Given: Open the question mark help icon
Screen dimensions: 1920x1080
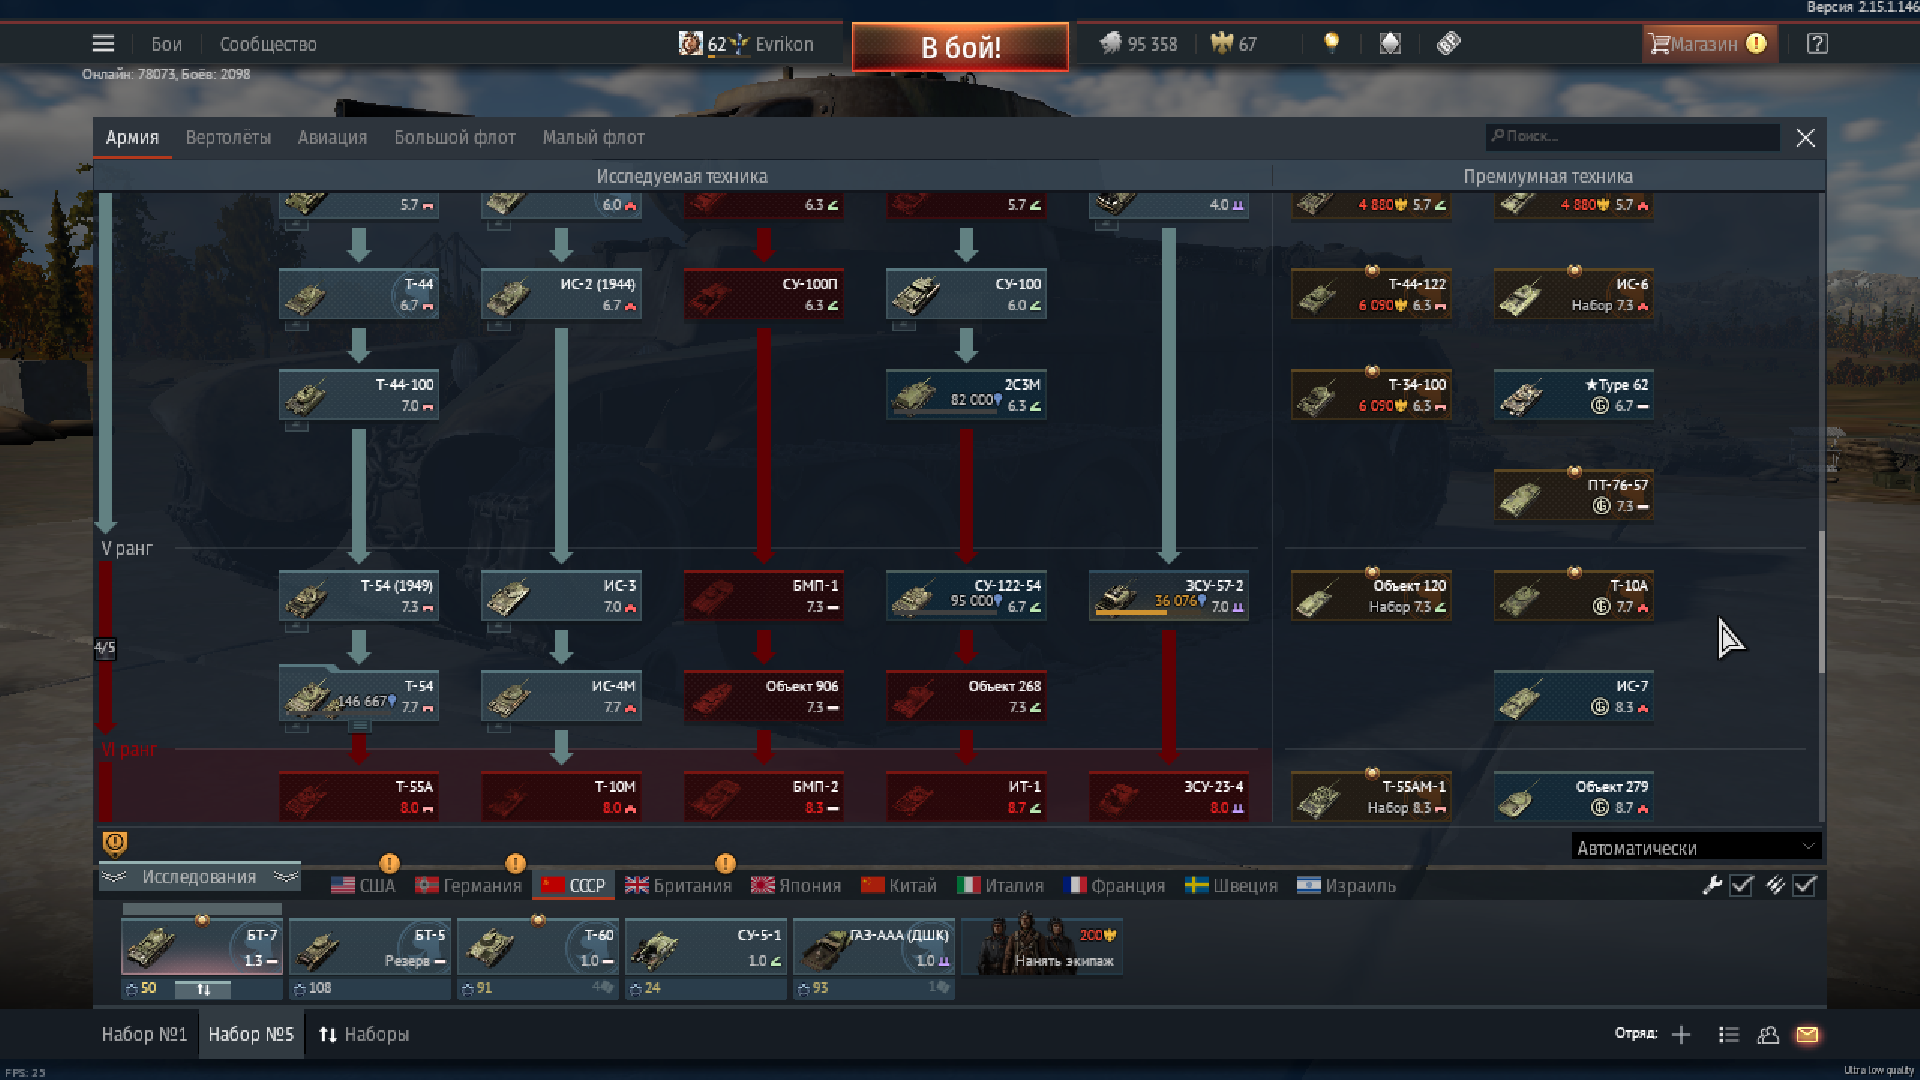Looking at the screenshot, I should [1817, 44].
